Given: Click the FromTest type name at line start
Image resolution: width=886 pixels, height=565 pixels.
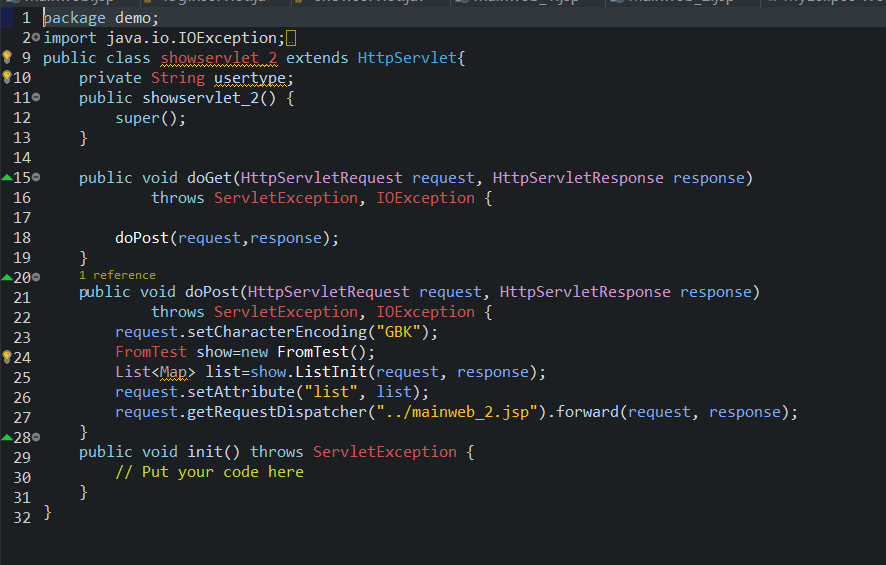Looking at the screenshot, I should pyautogui.click(x=151, y=352).
